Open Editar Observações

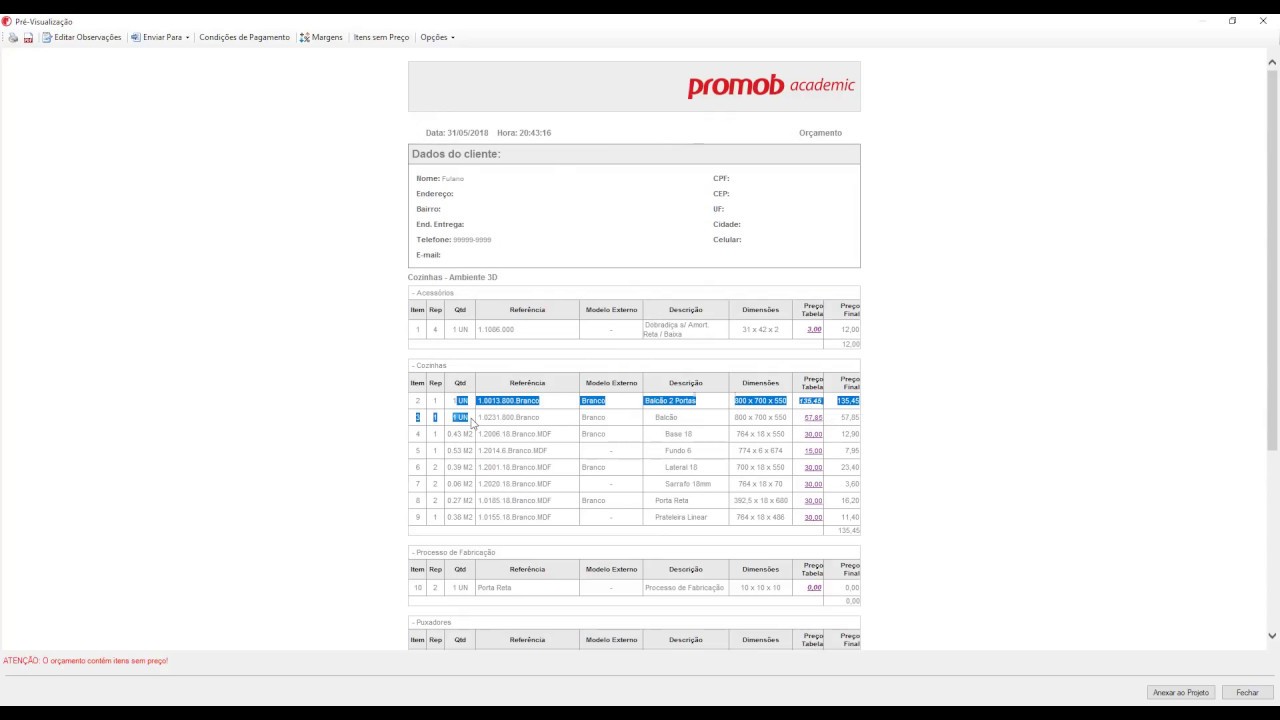point(81,38)
